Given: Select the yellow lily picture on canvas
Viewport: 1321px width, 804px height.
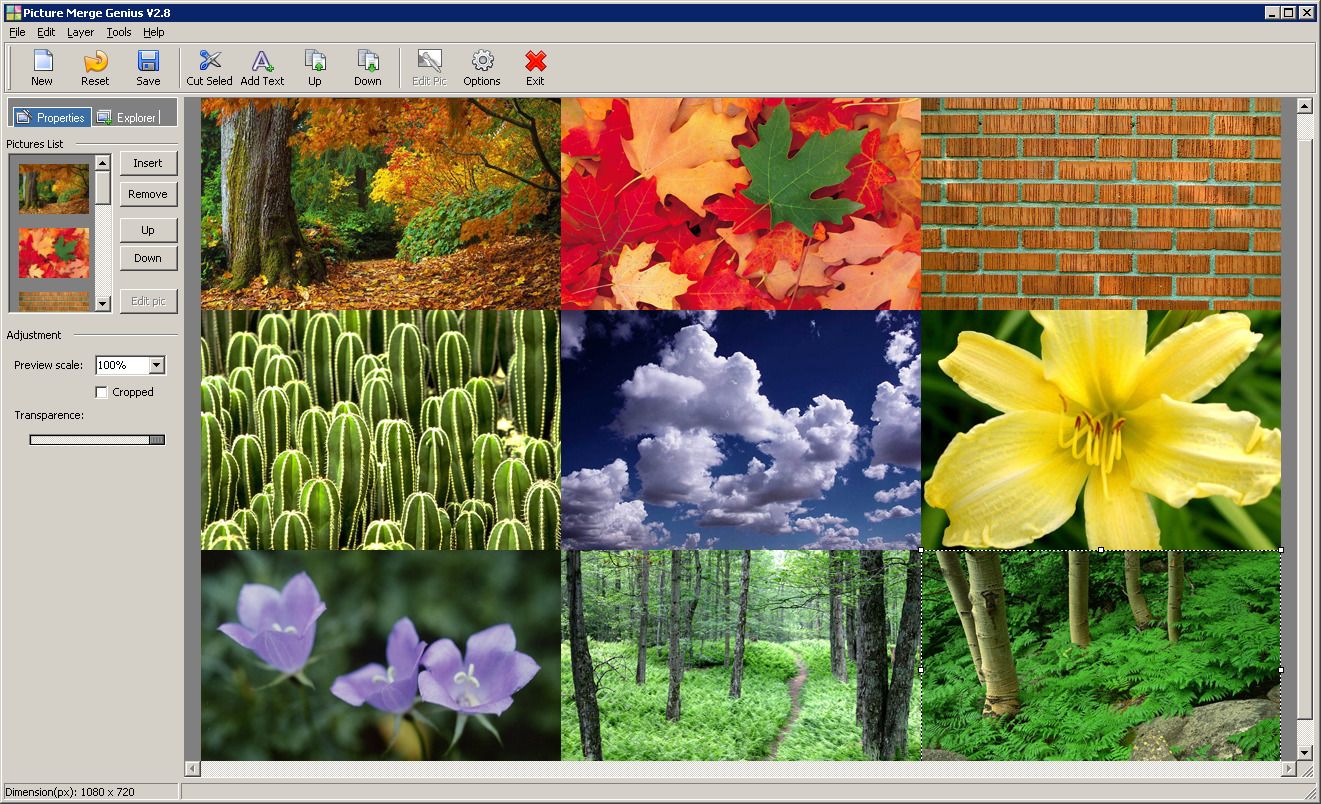Looking at the screenshot, I should coord(1100,429).
